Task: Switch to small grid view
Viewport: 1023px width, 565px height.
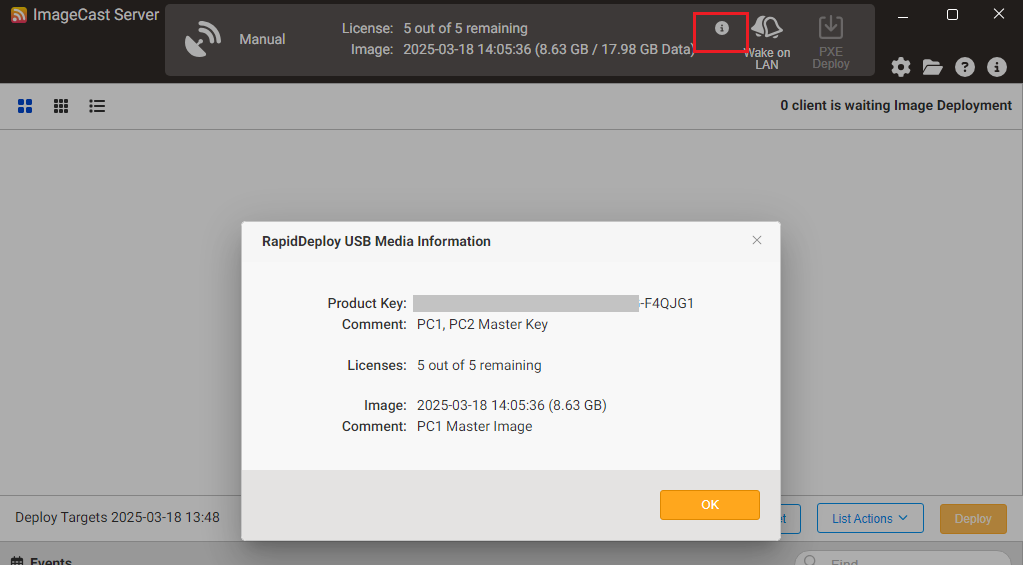Action: point(61,106)
